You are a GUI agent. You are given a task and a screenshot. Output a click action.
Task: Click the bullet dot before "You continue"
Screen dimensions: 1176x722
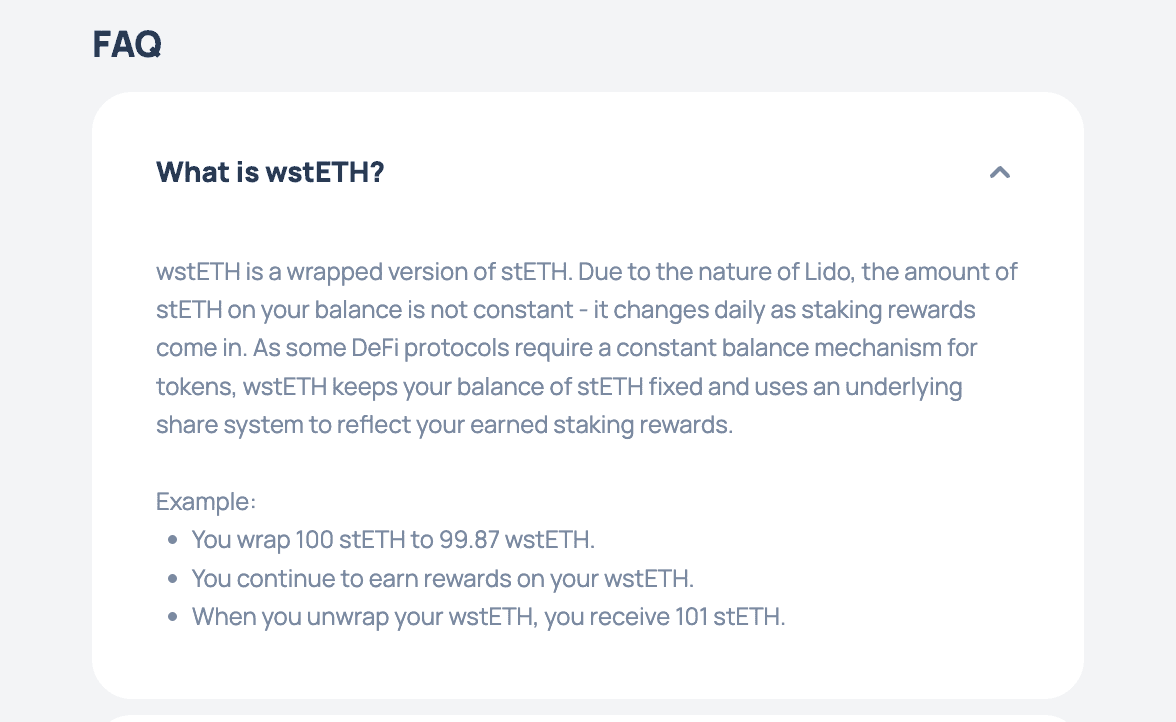tap(172, 578)
